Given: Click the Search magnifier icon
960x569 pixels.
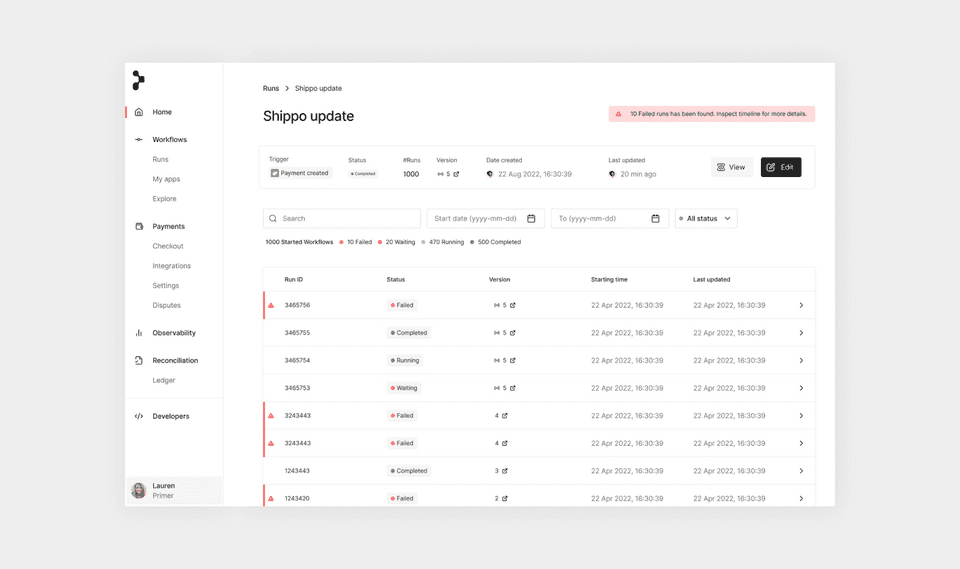Looking at the screenshot, I should [x=273, y=219].
